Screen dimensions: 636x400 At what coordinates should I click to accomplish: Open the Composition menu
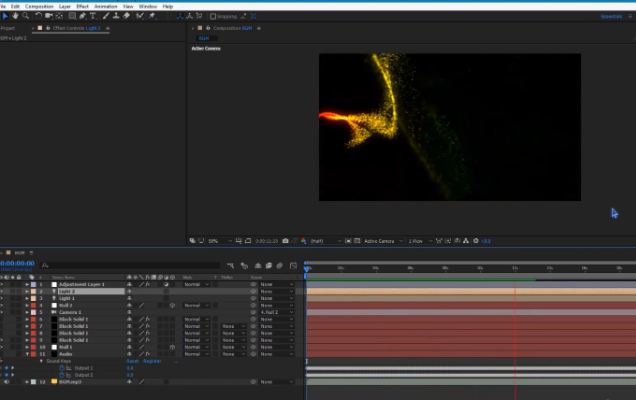pyautogui.click(x=39, y=6)
